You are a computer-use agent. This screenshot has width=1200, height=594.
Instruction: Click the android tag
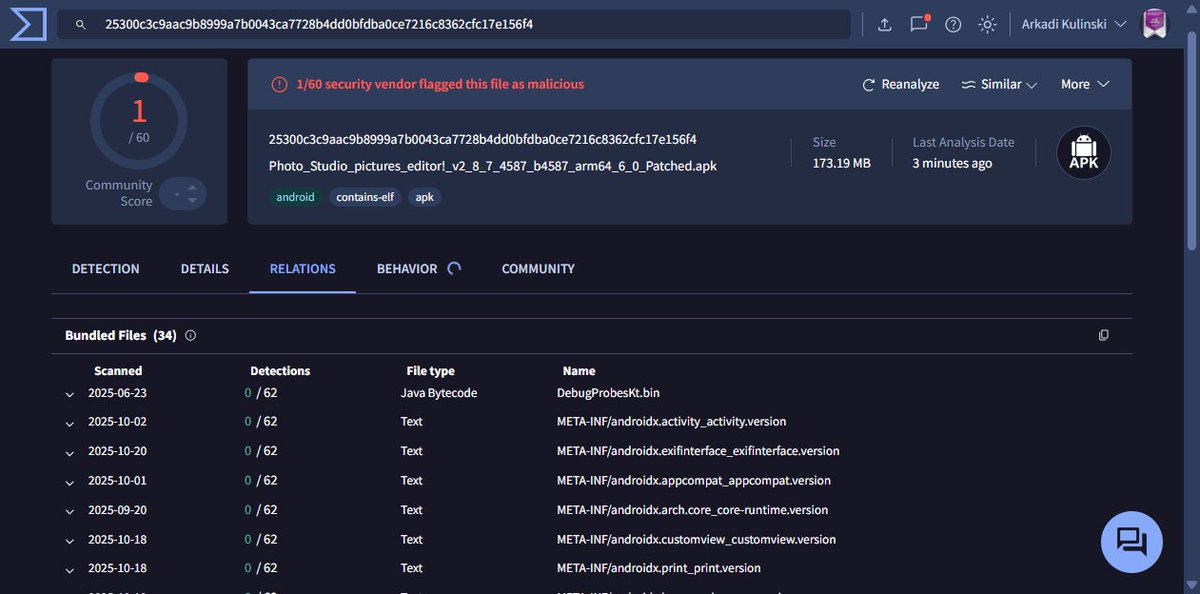(296, 197)
